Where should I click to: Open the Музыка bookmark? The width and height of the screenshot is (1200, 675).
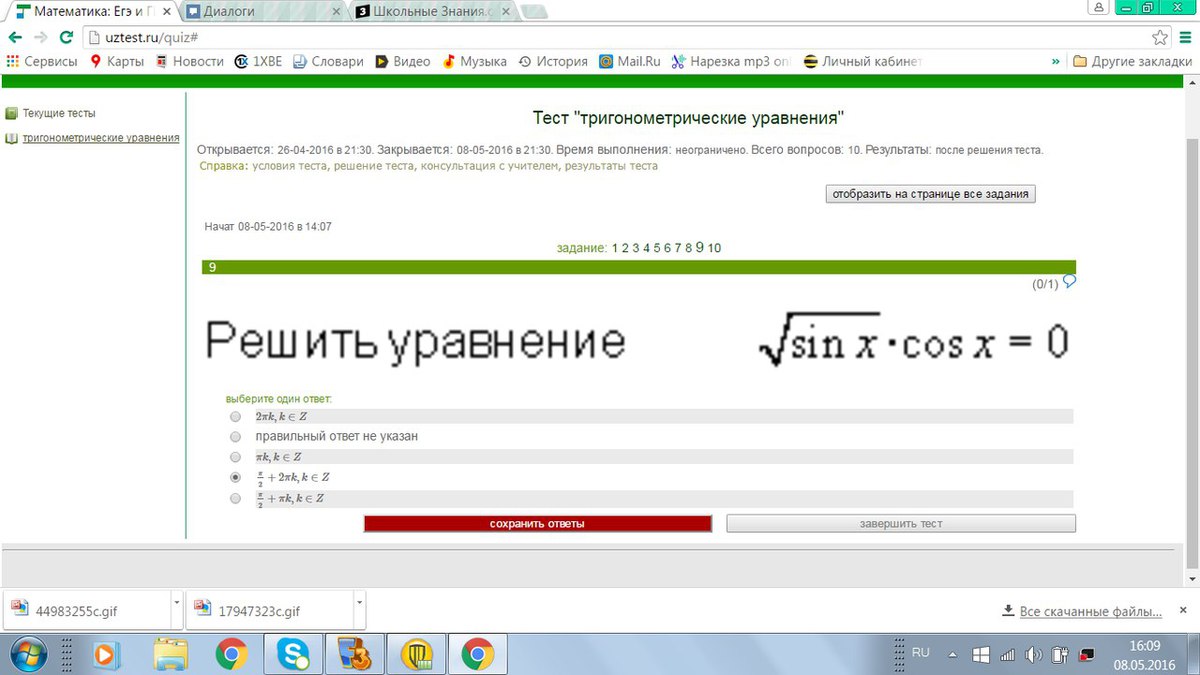(475, 61)
